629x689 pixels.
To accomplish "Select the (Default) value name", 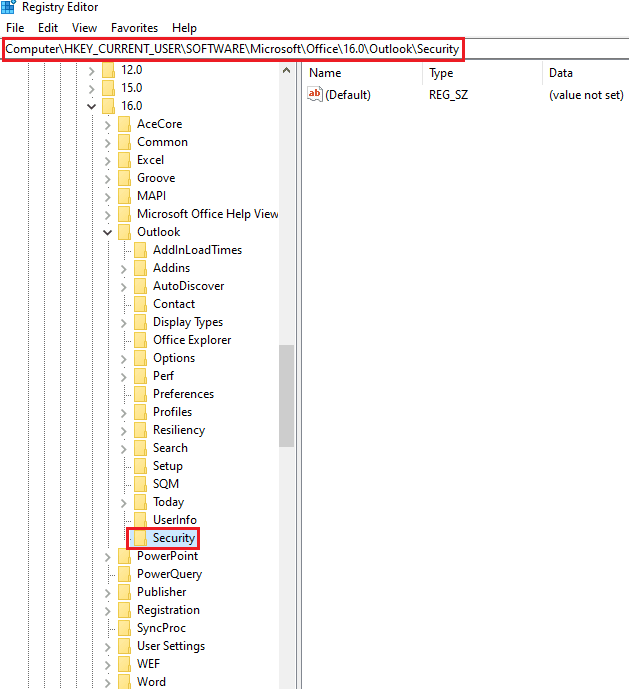I will (348, 95).
